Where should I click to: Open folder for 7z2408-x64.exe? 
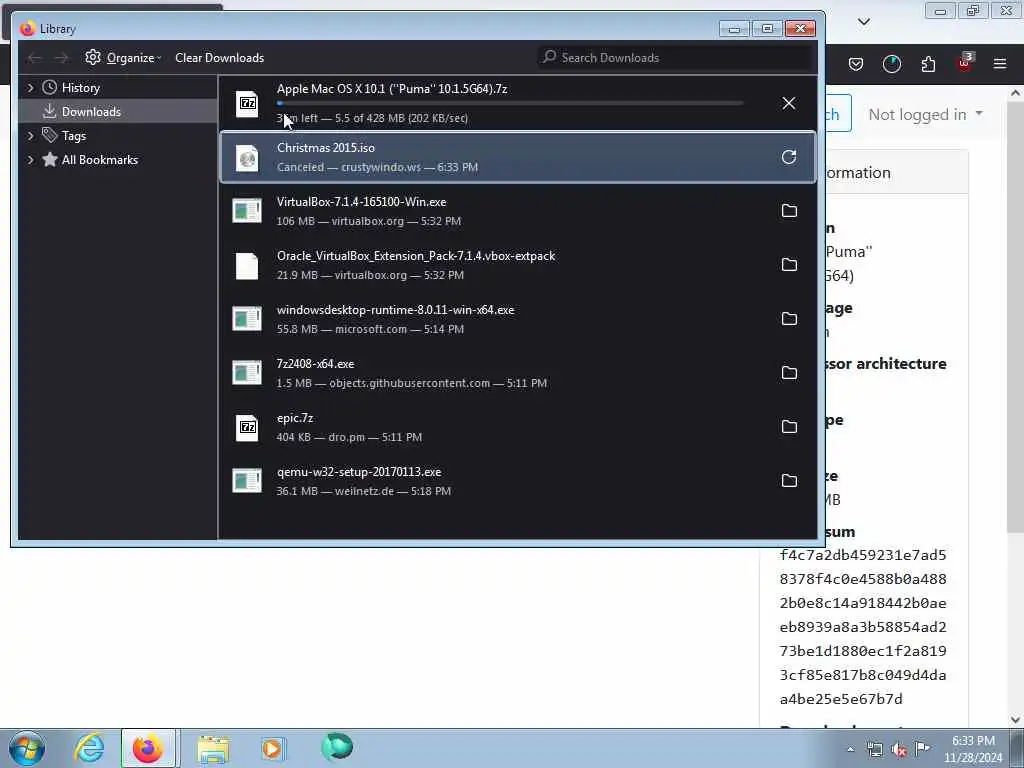[x=789, y=372]
